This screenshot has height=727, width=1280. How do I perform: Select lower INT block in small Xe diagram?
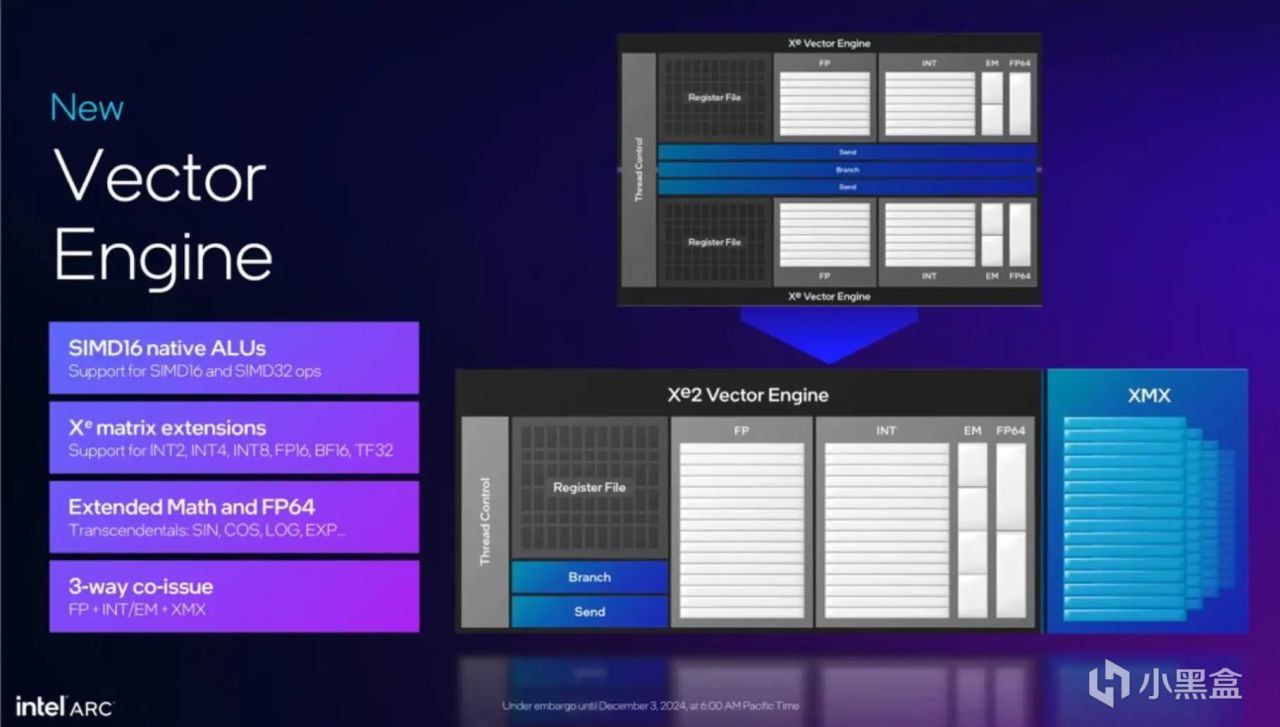pos(929,241)
